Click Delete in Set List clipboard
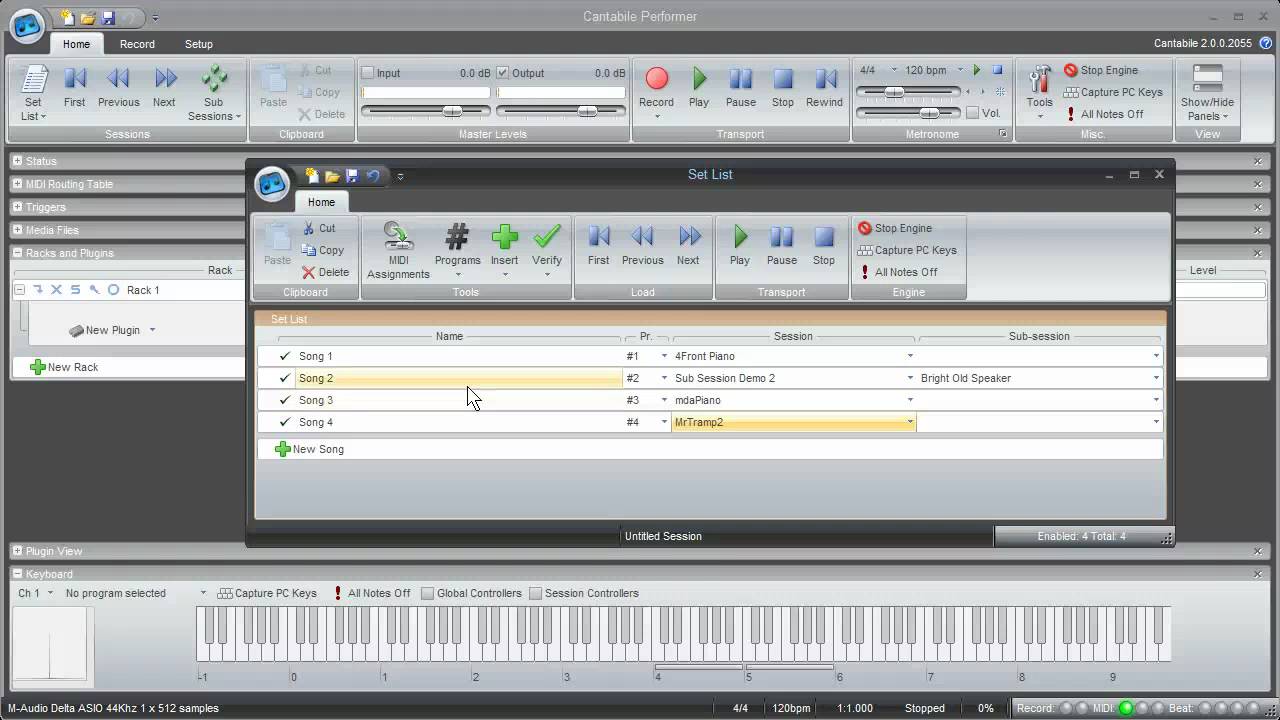Viewport: 1280px width, 720px height. coord(326,272)
